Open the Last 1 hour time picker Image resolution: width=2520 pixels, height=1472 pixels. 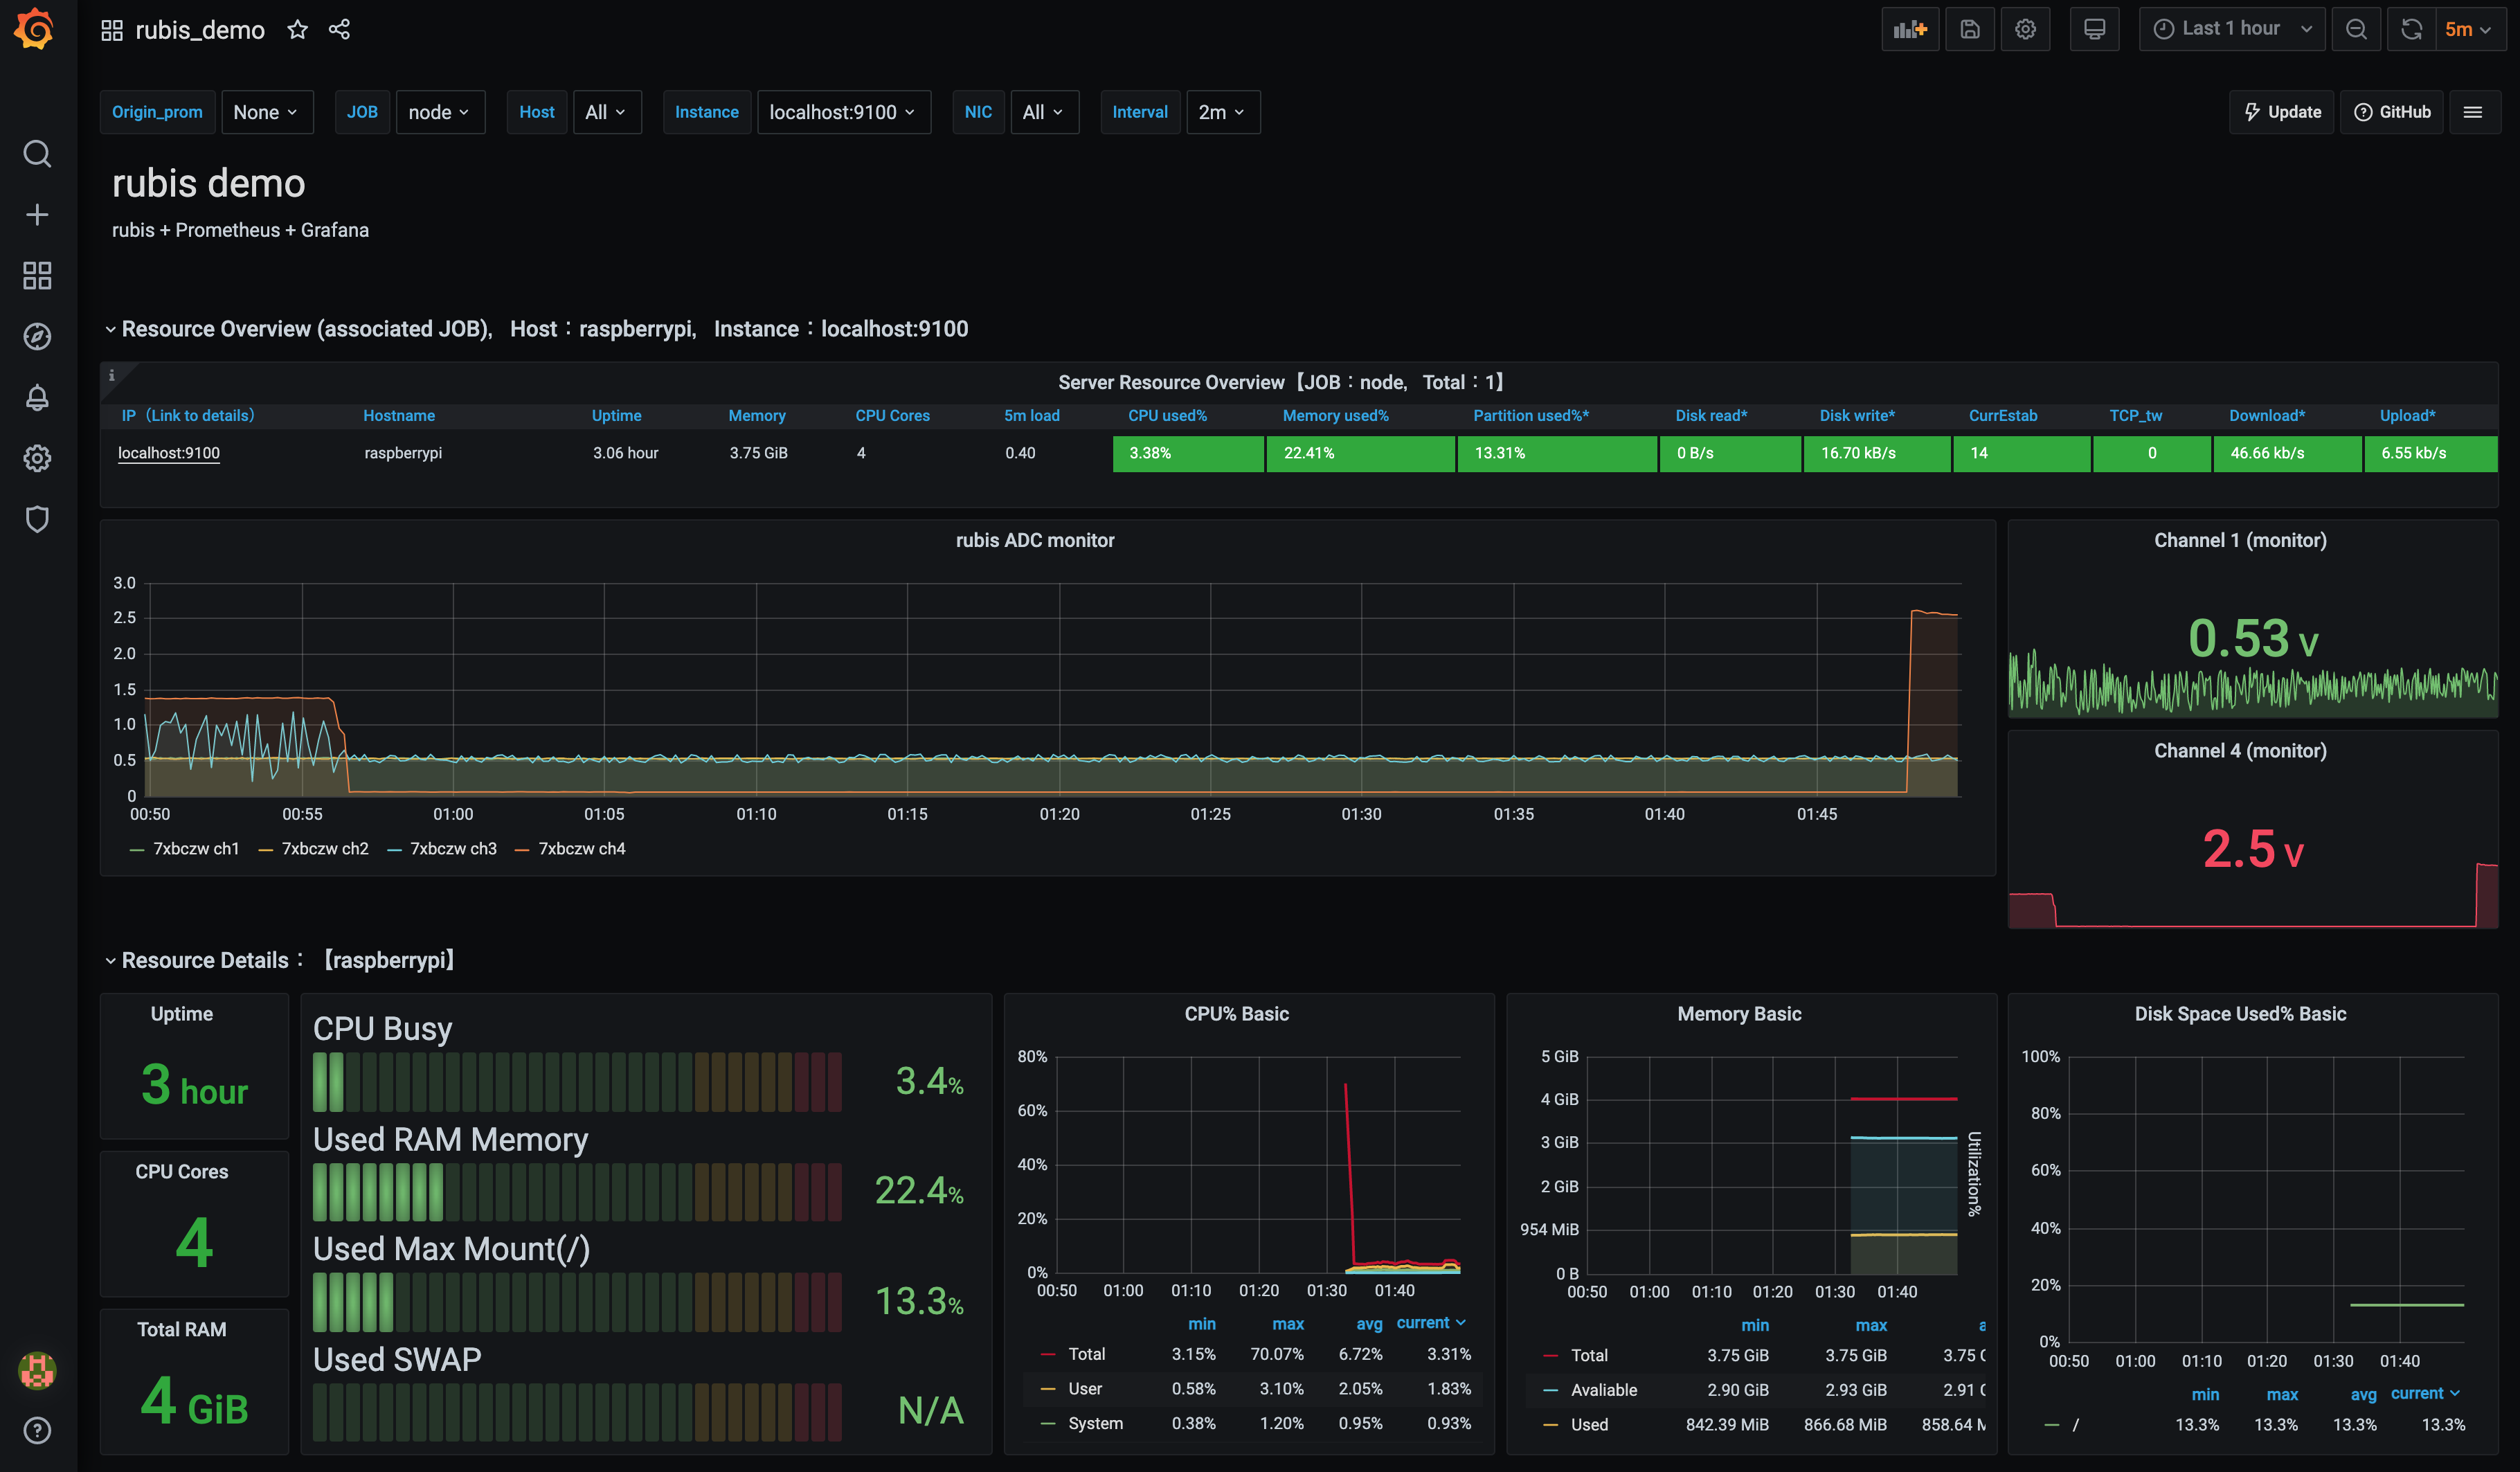tap(2231, 29)
